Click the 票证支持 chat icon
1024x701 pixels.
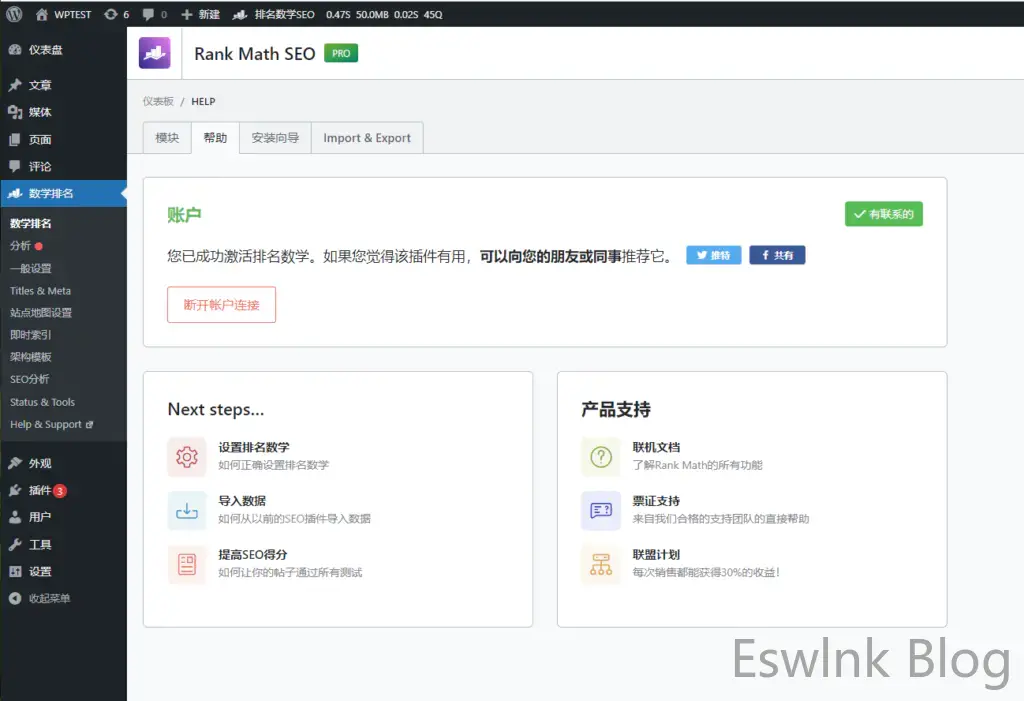click(600, 510)
